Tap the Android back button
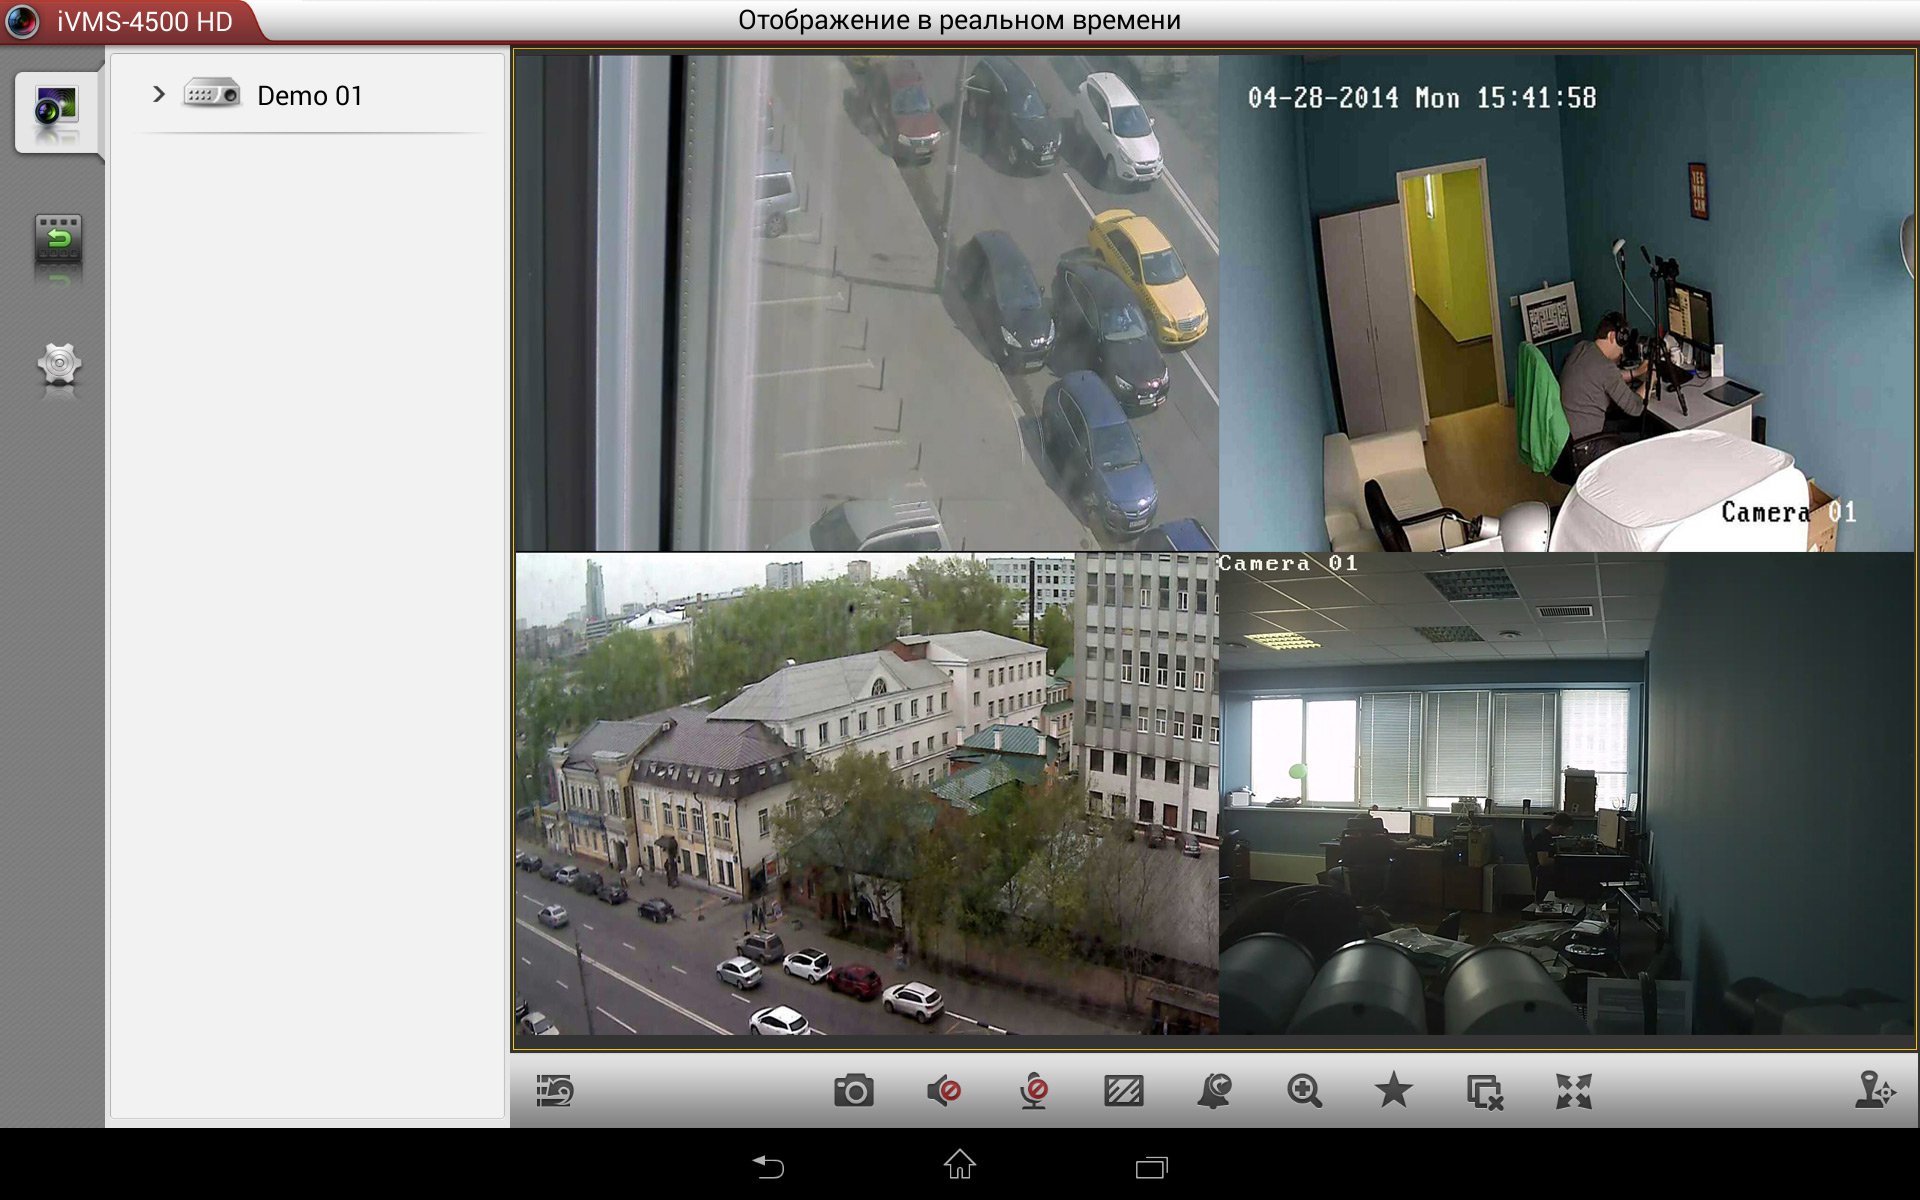Screen dimensions: 1920x1200 pyautogui.click(x=768, y=1166)
